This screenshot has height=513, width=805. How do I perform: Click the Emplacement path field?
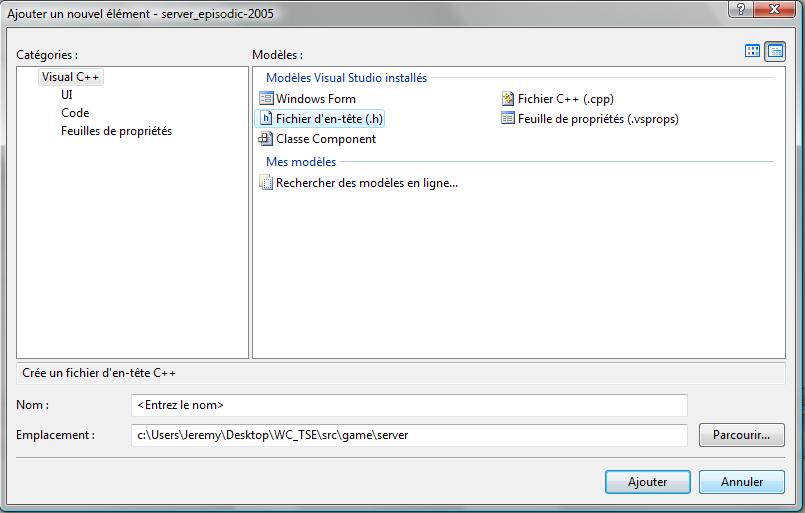409,435
